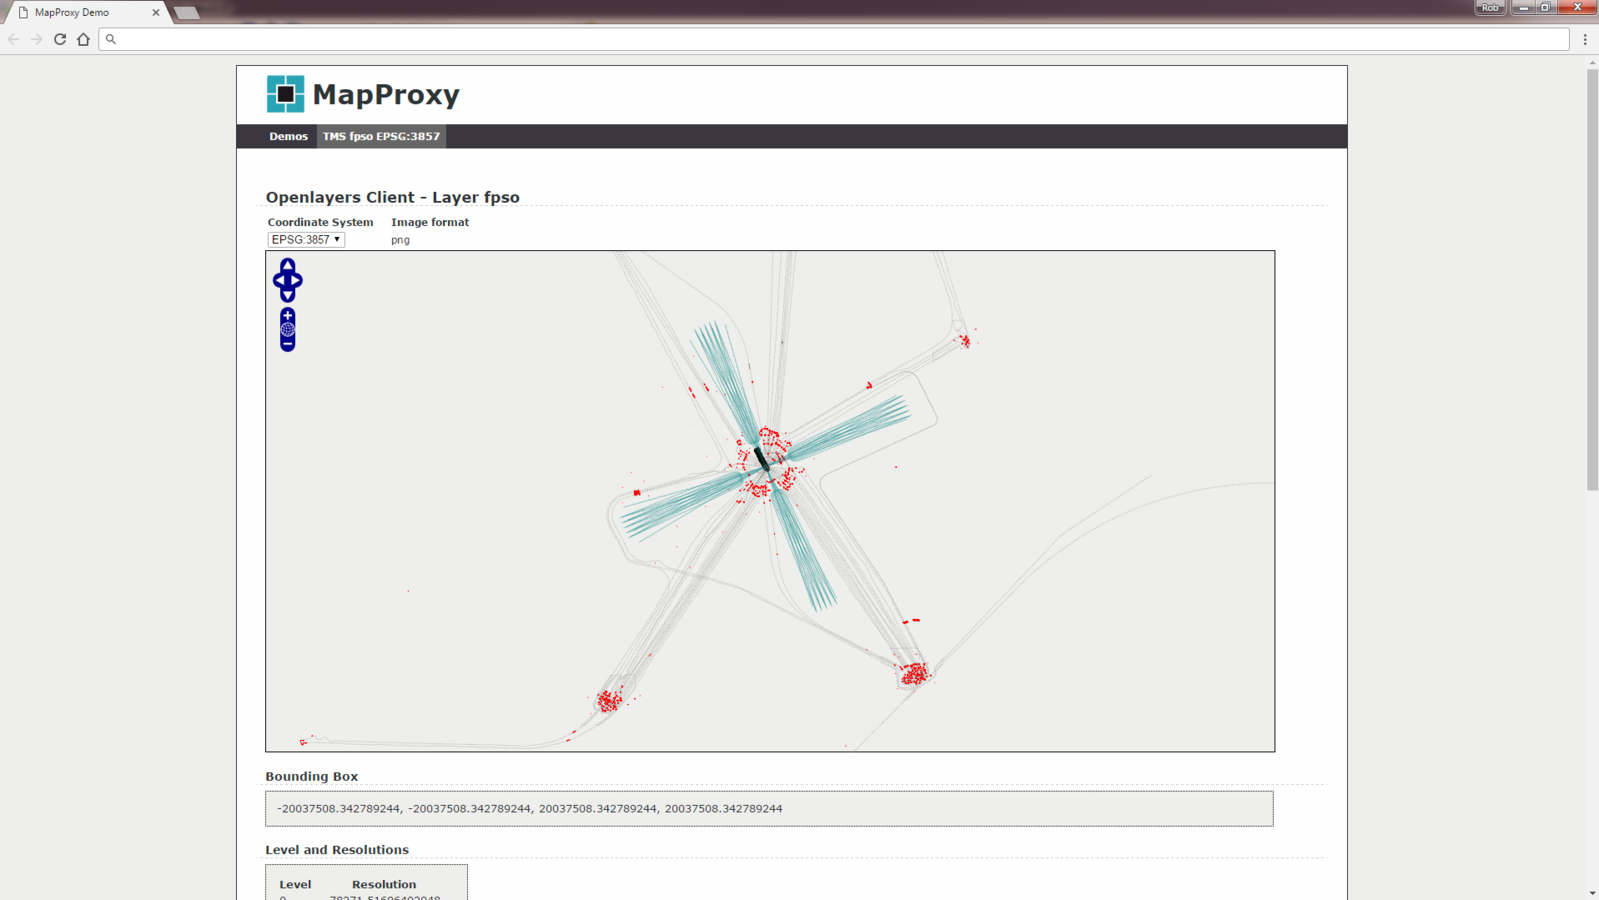Navigate forward in browser
The image size is (1599, 900).
(37, 39)
